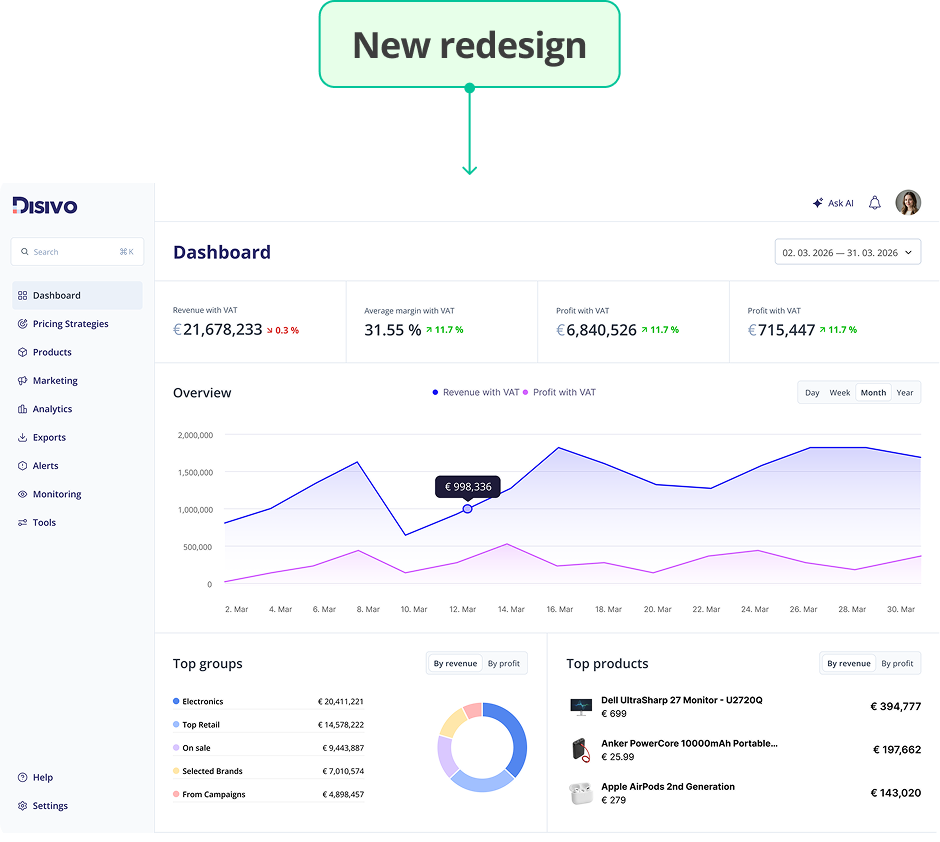940x842 pixels.
Task: Switch overview chart to Day
Action: point(812,393)
